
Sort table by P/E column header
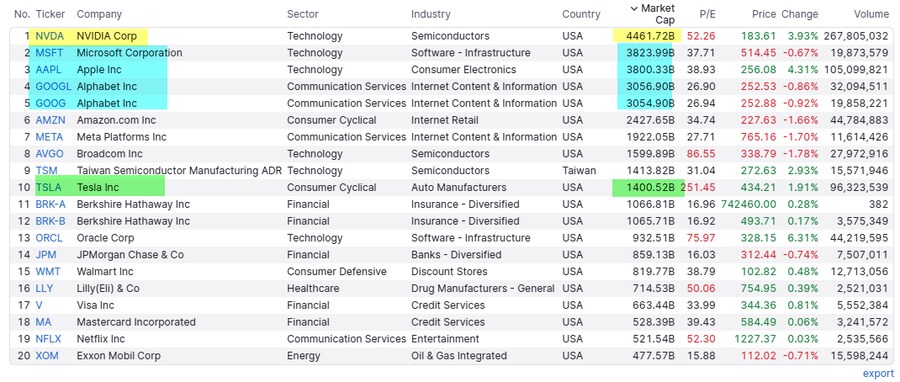tap(707, 14)
